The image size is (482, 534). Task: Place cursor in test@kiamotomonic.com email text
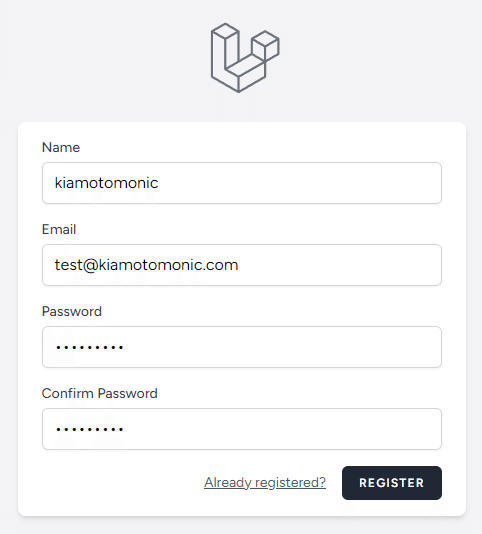146,265
